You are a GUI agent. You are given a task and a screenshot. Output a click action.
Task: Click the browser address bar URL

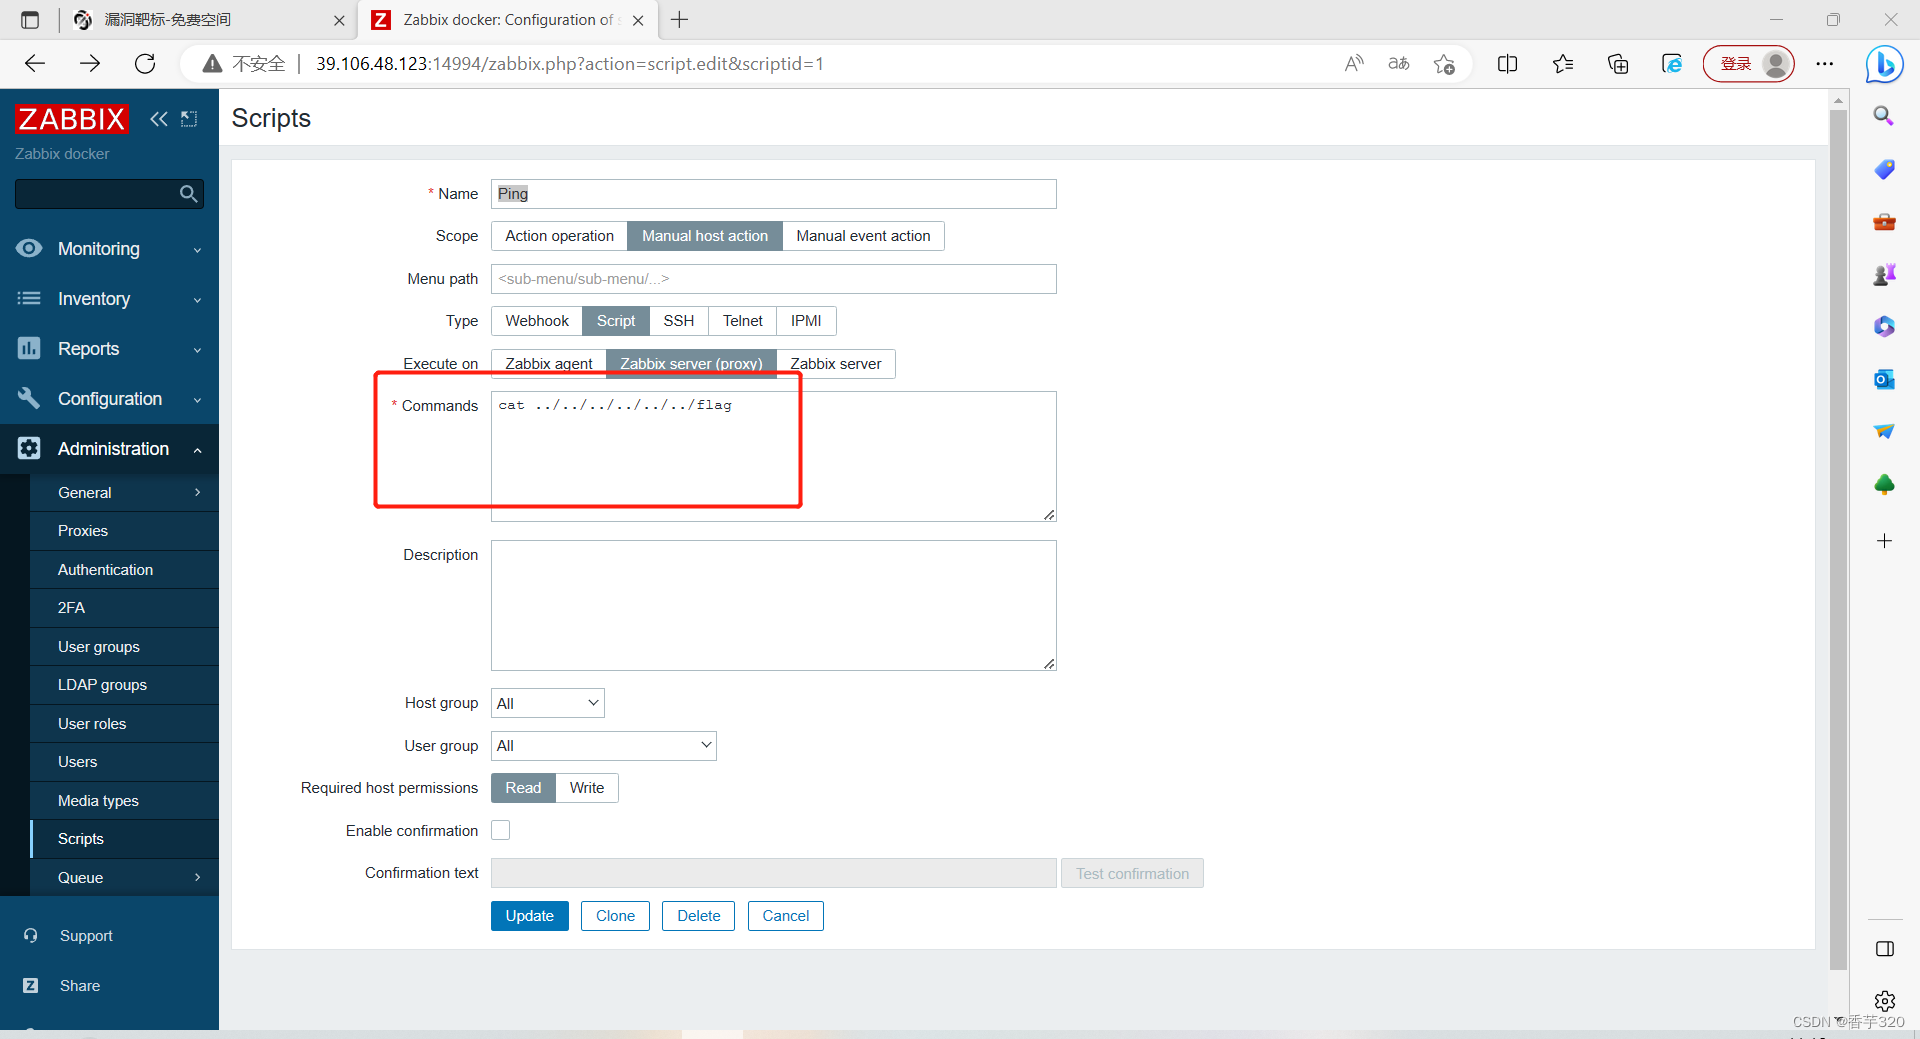570,64
